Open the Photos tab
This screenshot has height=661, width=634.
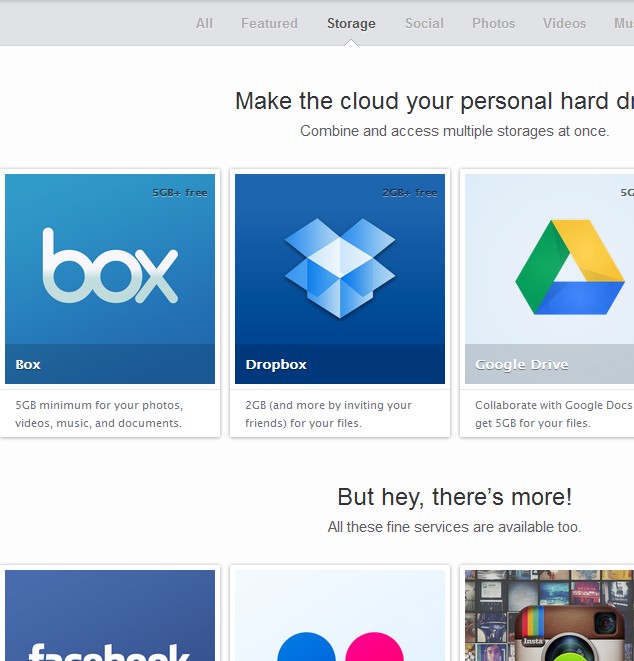coord(493,23)
